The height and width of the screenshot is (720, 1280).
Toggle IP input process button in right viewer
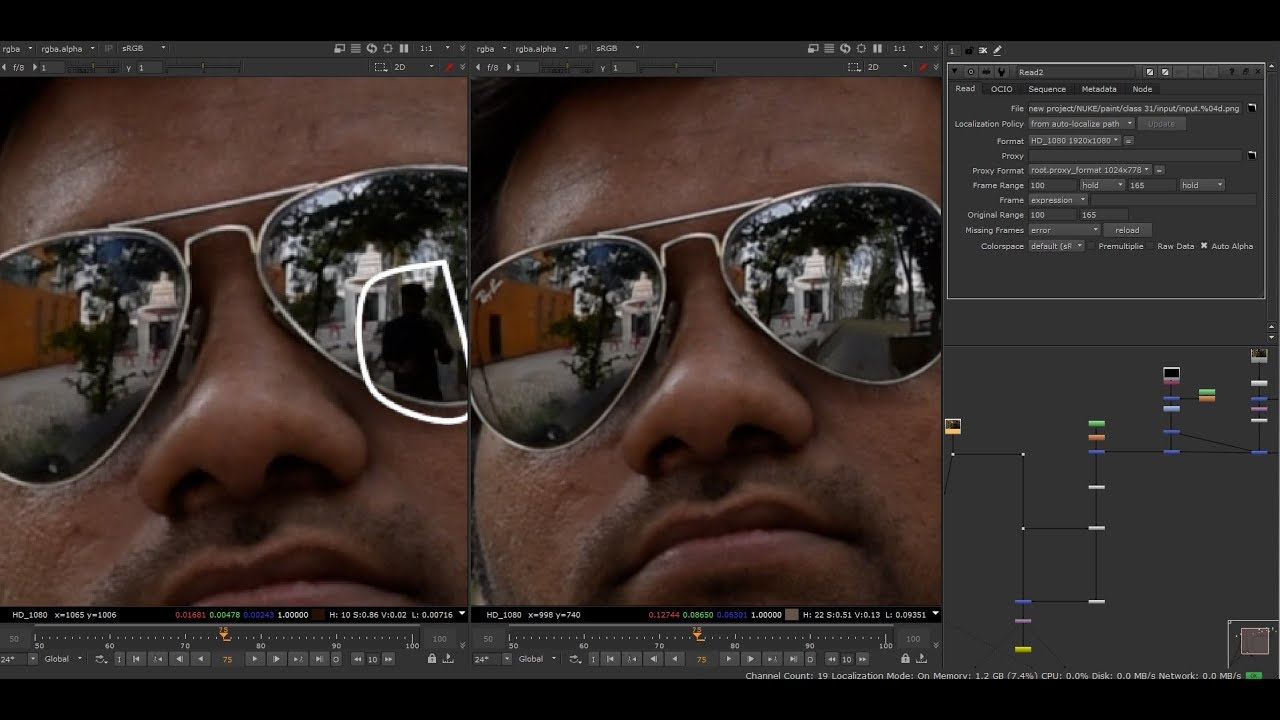click(583, 48)
